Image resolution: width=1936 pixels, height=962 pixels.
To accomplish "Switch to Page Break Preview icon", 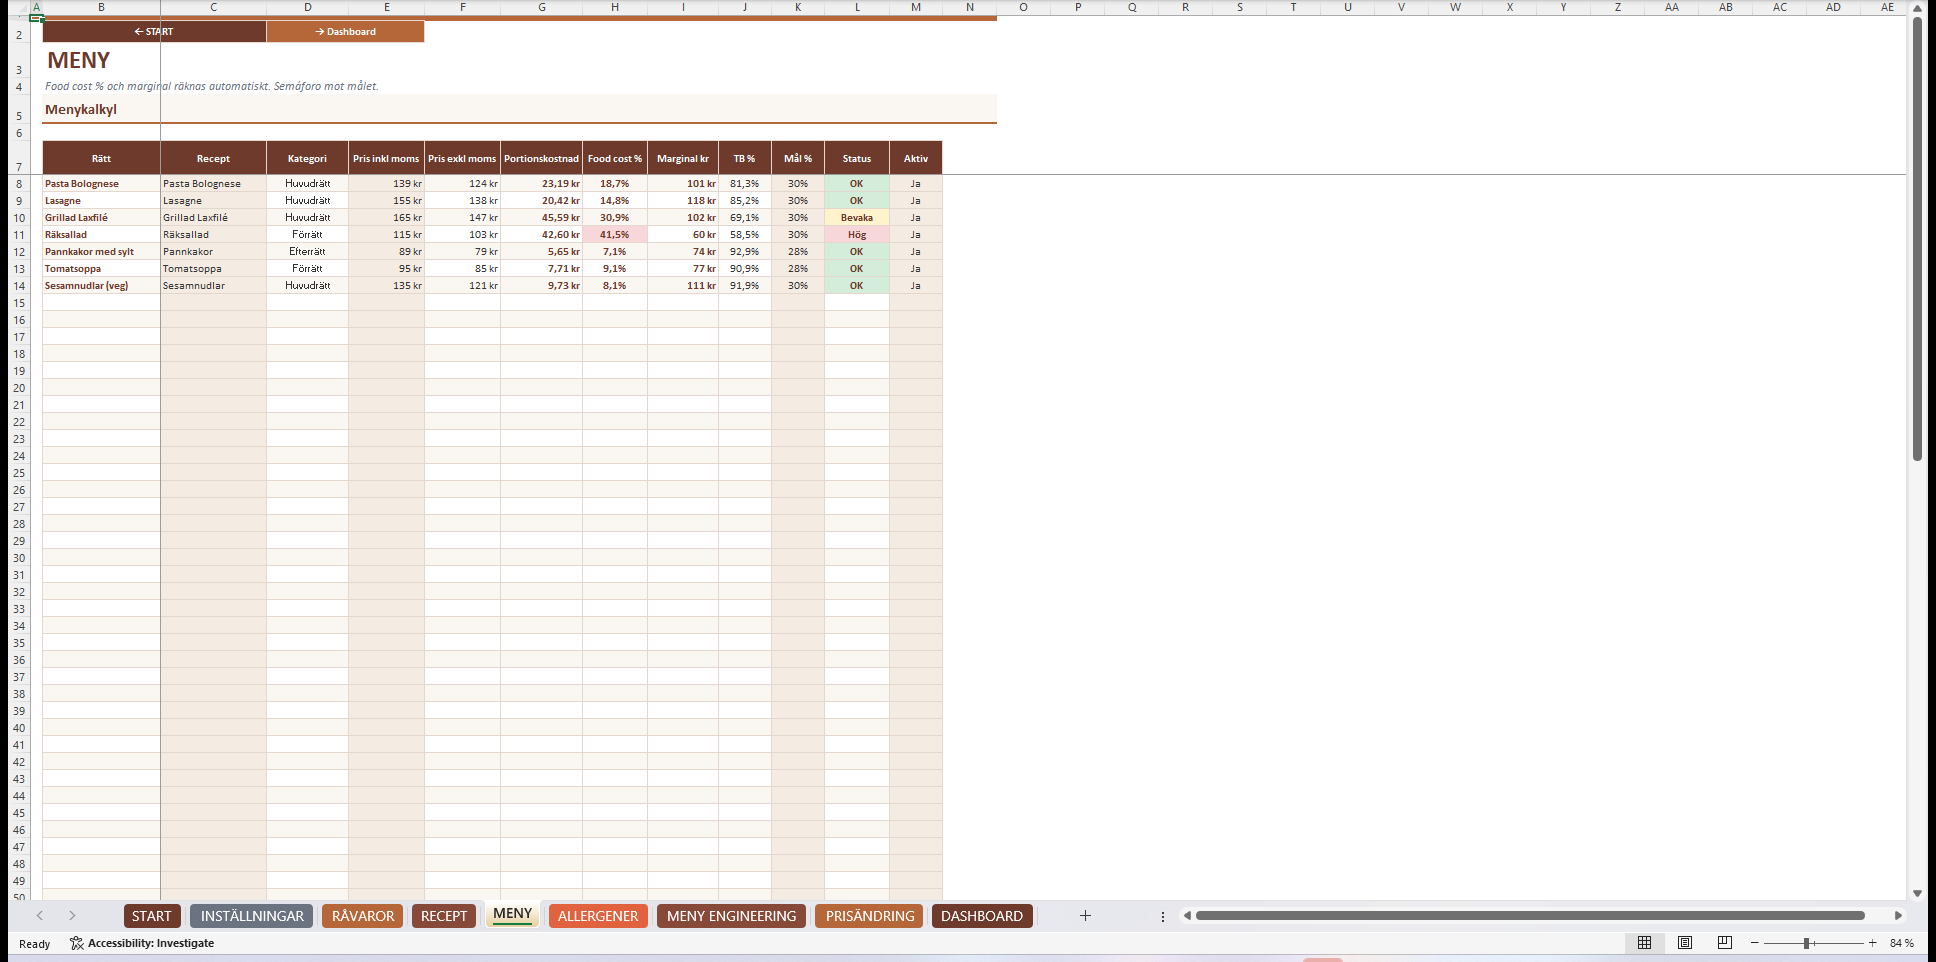I will (x=1725, y=943).
